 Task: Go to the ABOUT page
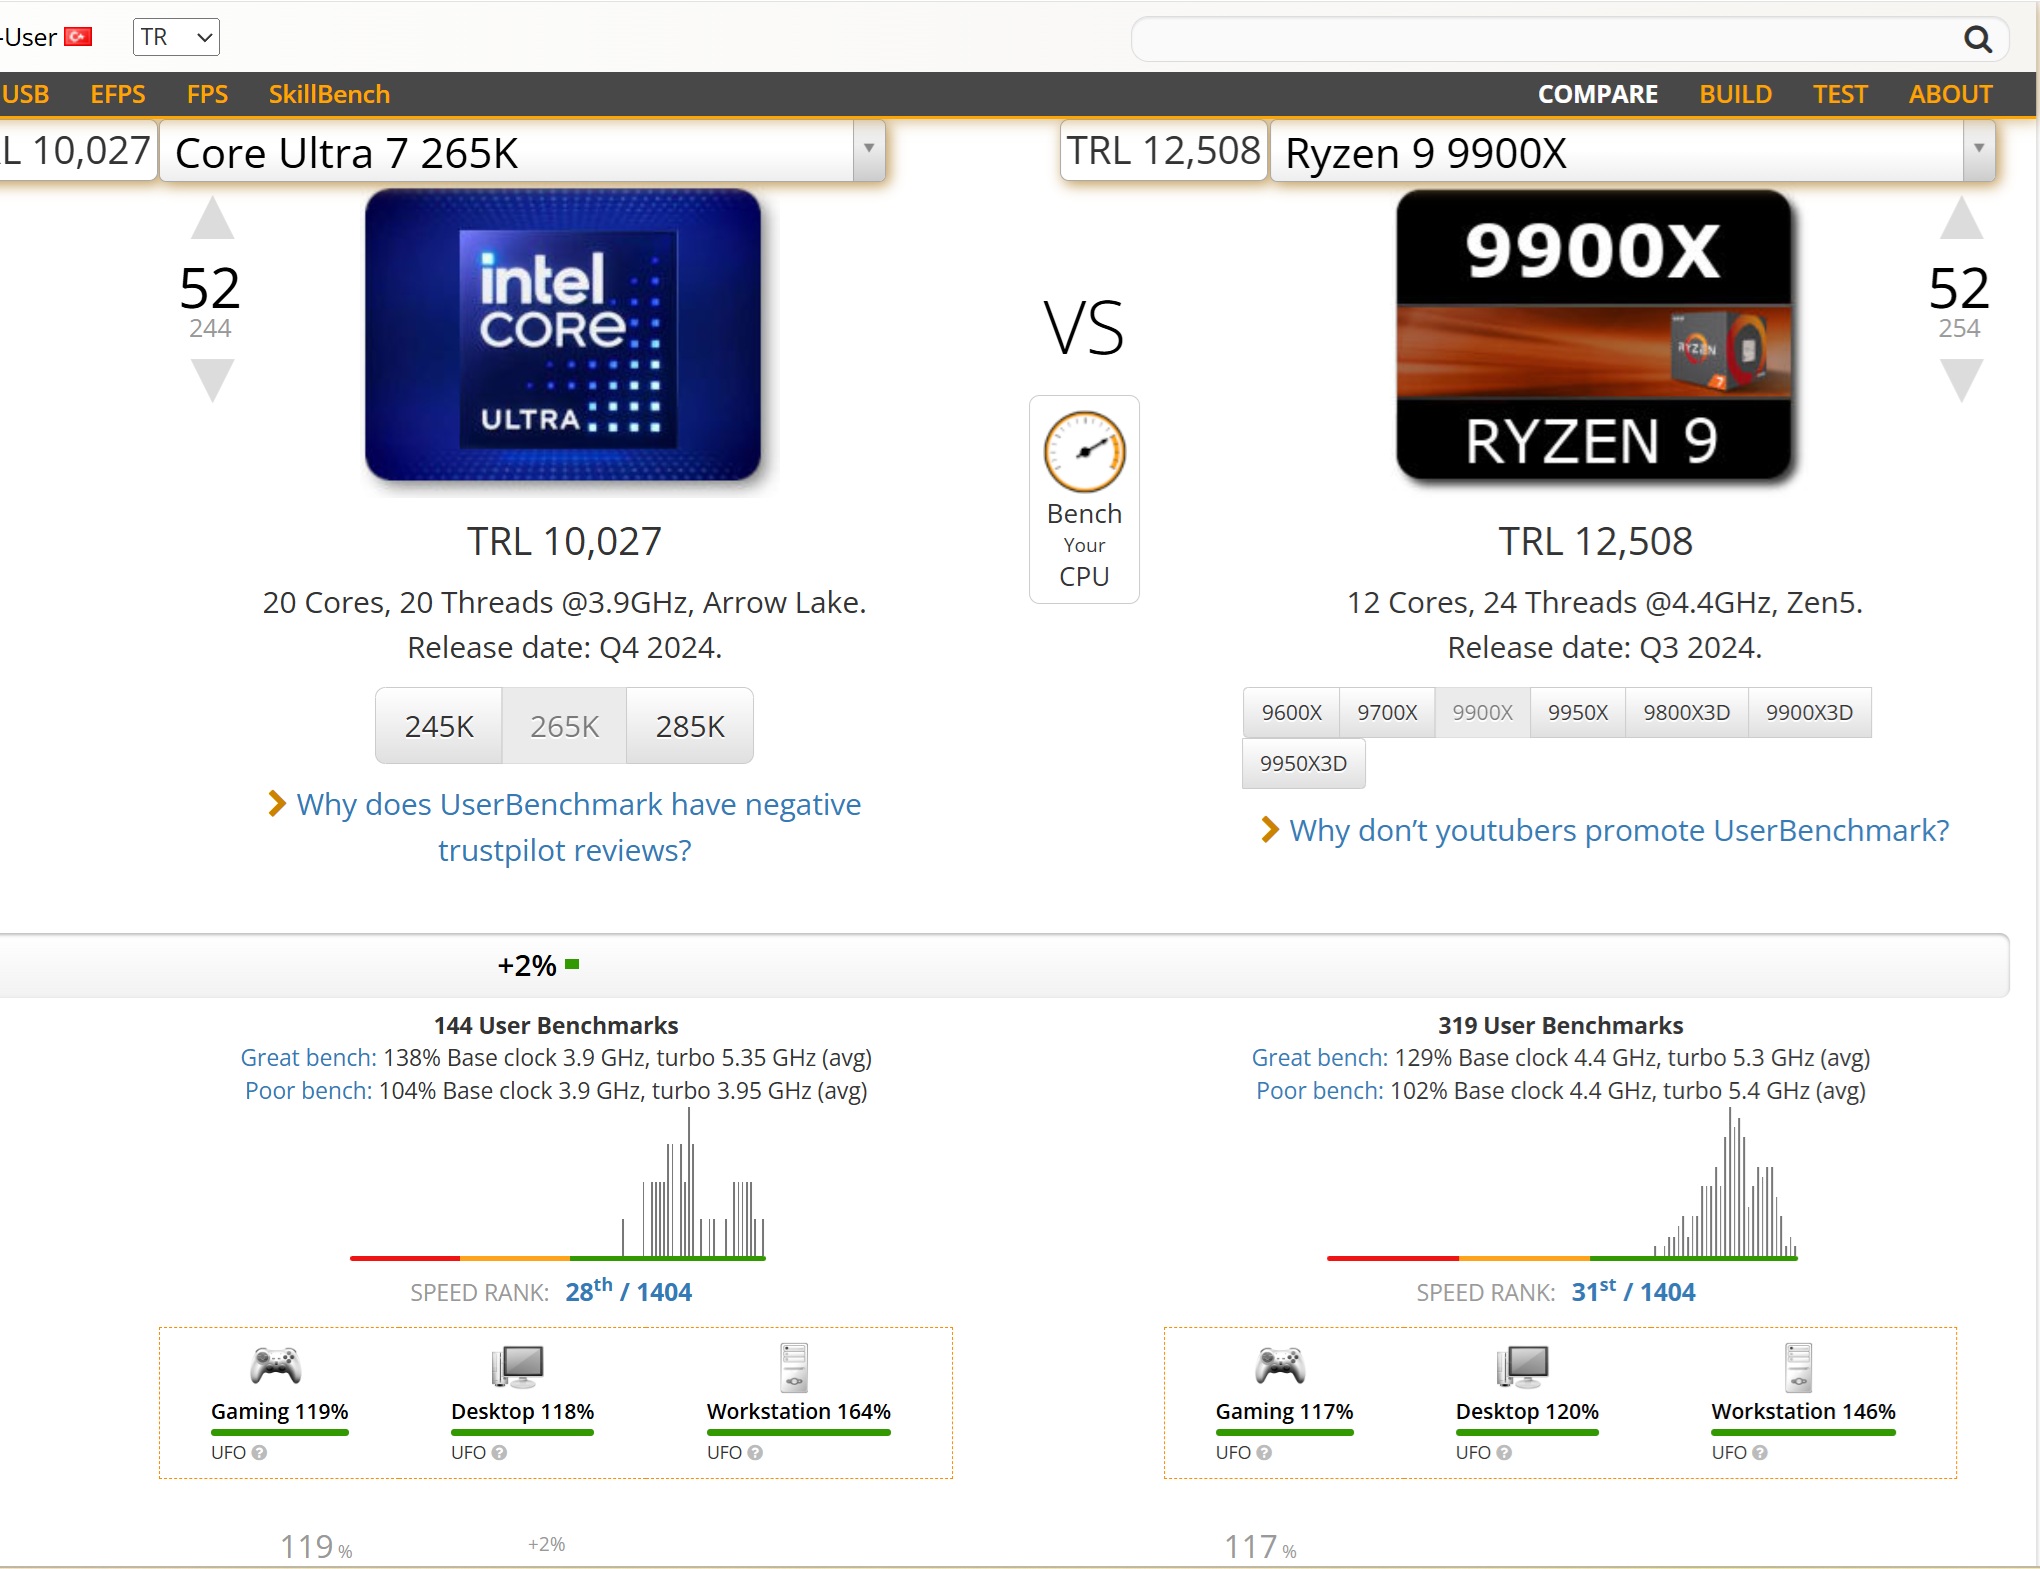(1950, 94)
